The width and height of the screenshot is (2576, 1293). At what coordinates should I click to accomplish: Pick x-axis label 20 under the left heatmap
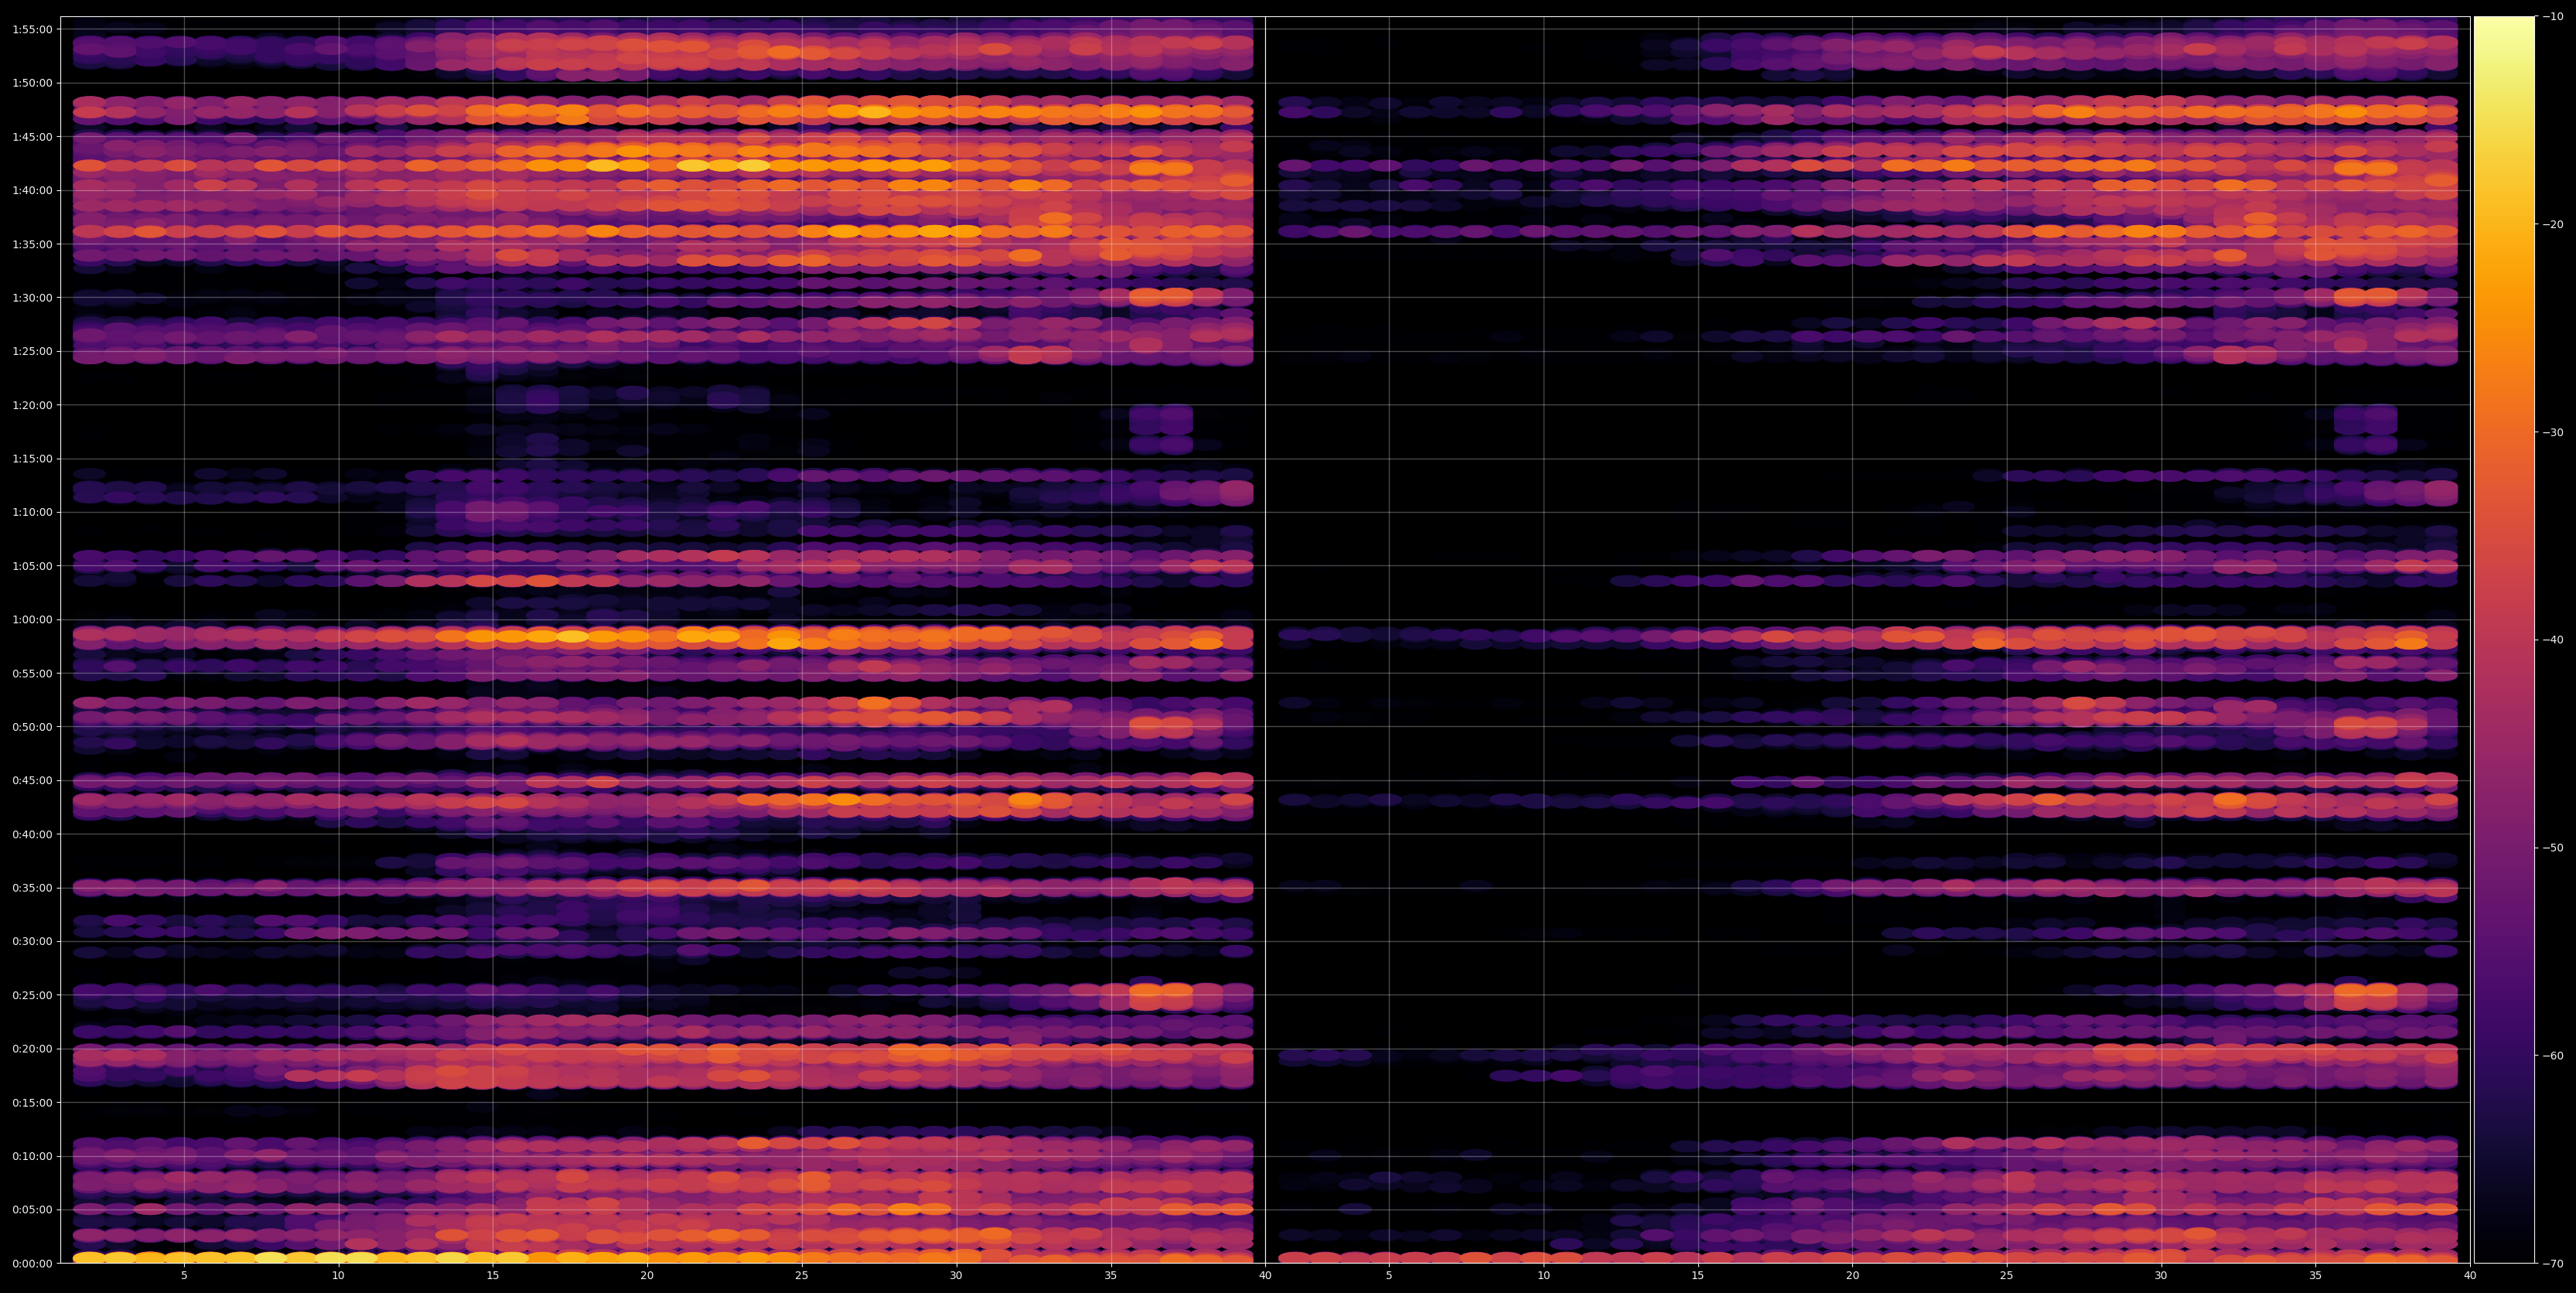click(647, 1276)
